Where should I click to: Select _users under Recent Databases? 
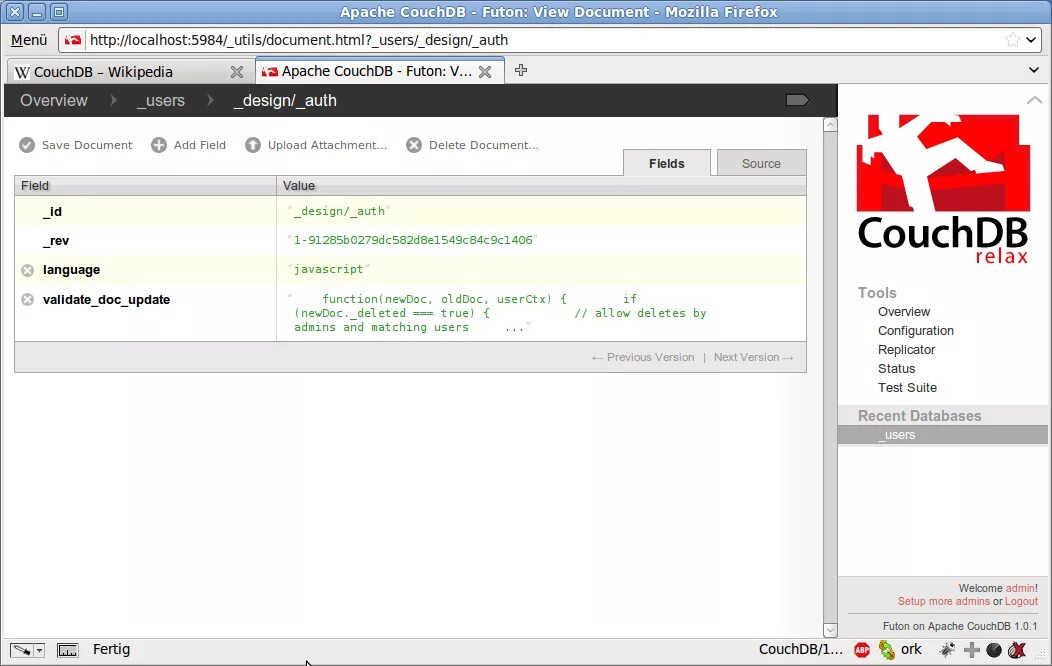943,435
